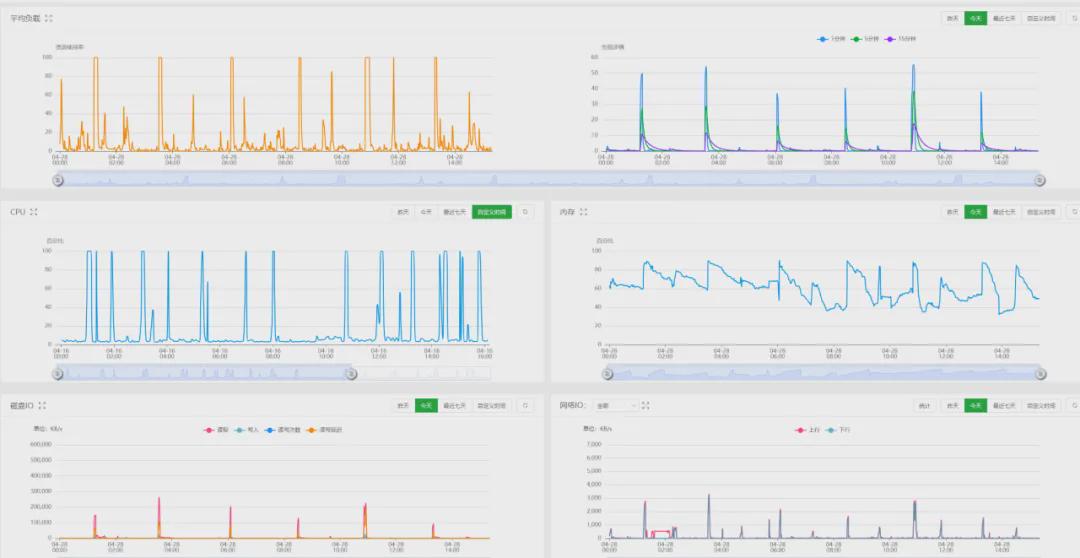This screenshot has width=1080, height=558.
Task: Select 最近七天 in the CPU panel
Action: (455, 212)
